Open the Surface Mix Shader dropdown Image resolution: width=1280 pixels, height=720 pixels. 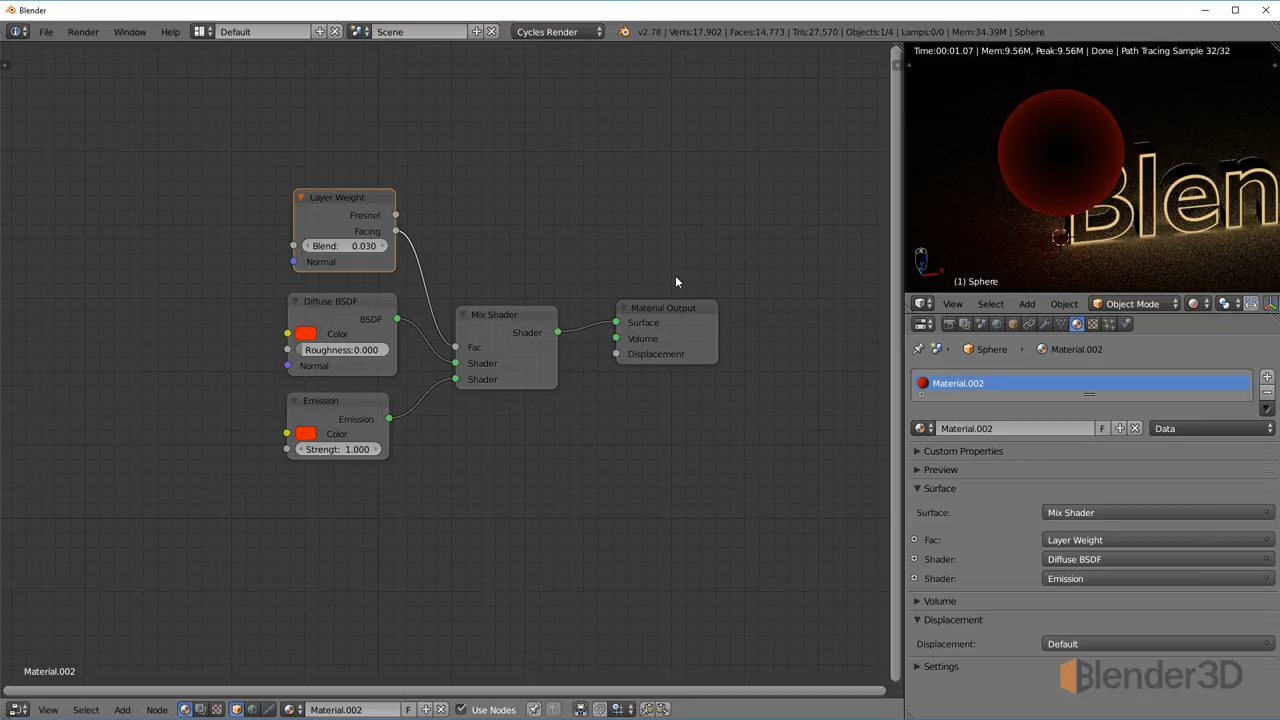pos(1157,513)
